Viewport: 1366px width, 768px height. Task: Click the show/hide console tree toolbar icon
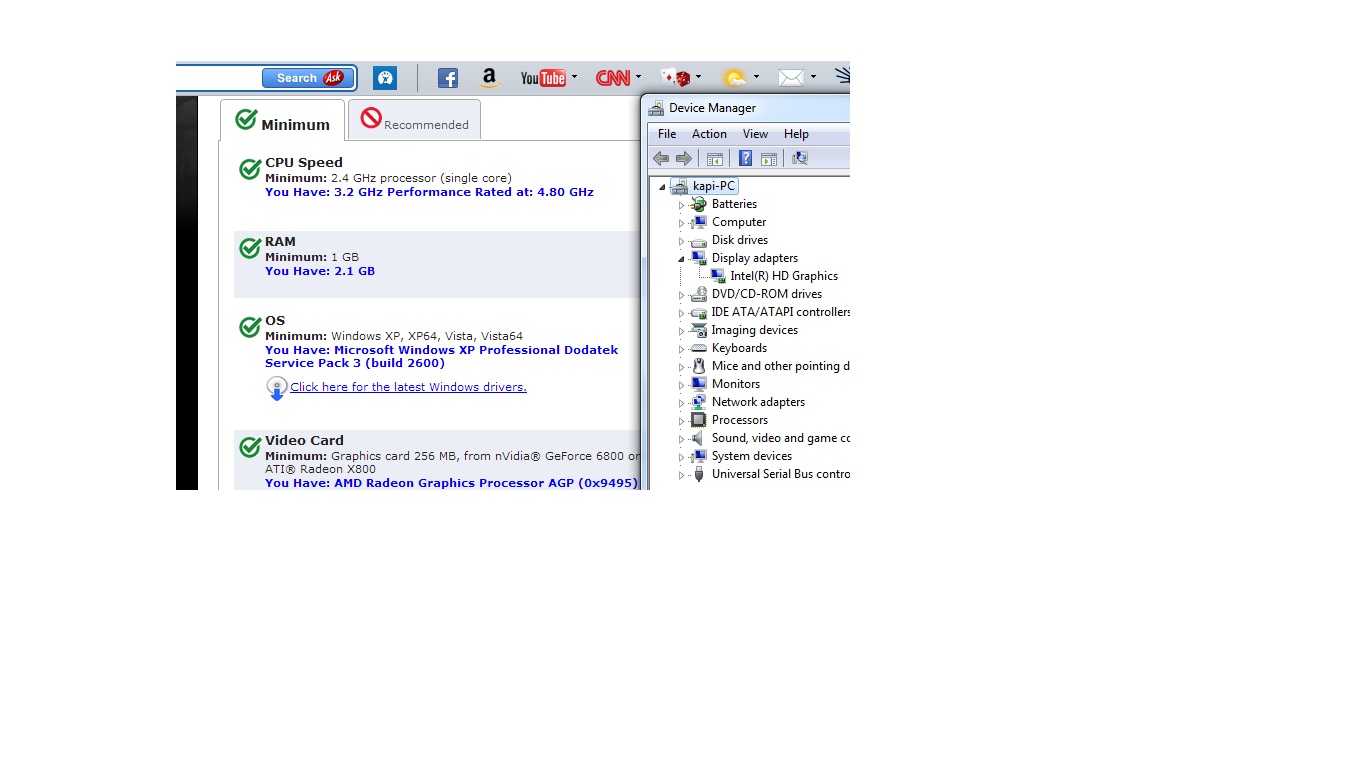coord(715,158)
